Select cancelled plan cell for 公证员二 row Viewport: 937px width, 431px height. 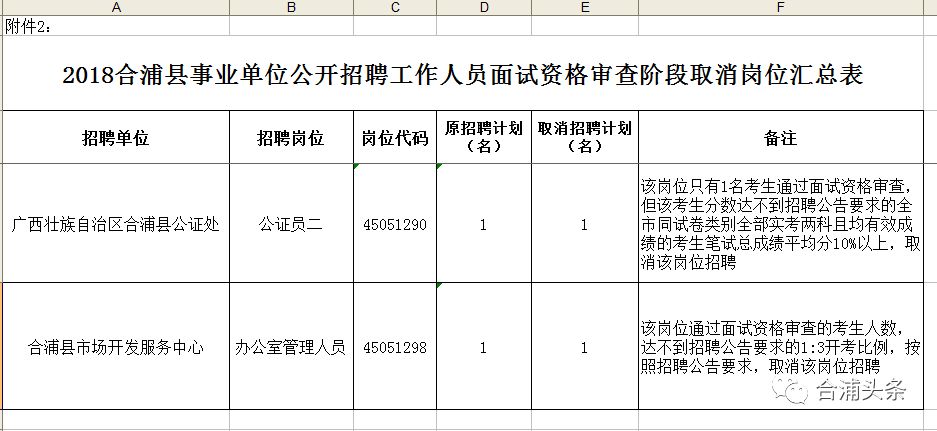coord(585,223)
